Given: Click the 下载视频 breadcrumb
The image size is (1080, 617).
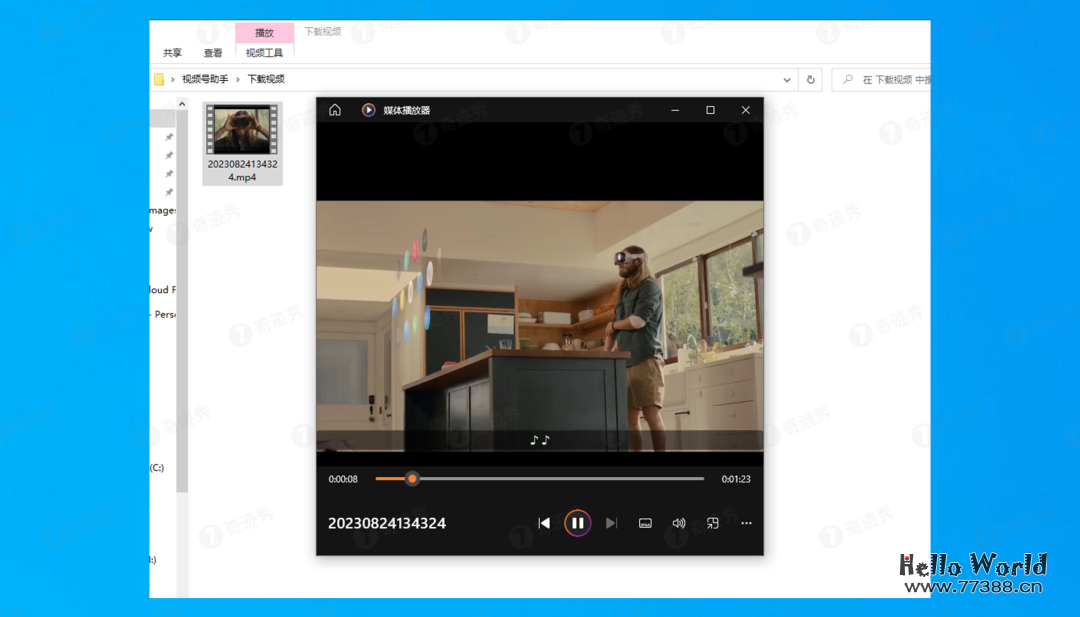Looking at the screenshot, I should 266,79.
